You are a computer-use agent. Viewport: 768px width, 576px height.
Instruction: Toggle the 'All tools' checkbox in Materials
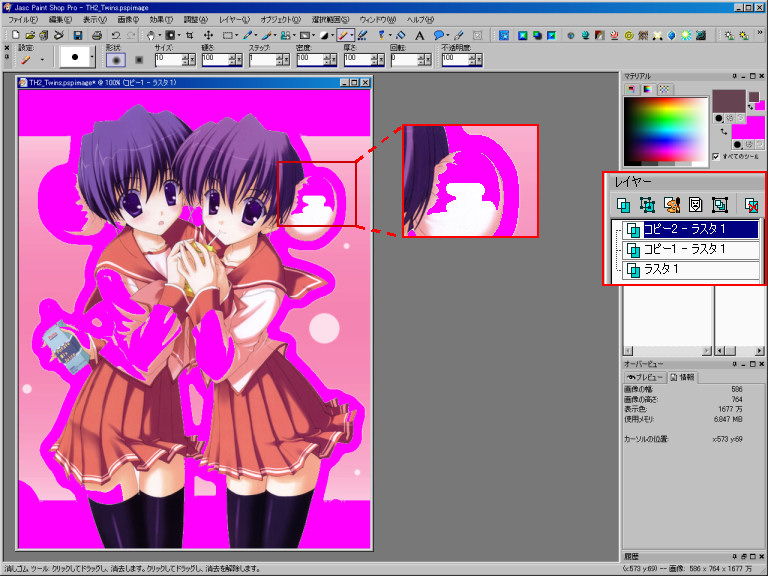716,156
